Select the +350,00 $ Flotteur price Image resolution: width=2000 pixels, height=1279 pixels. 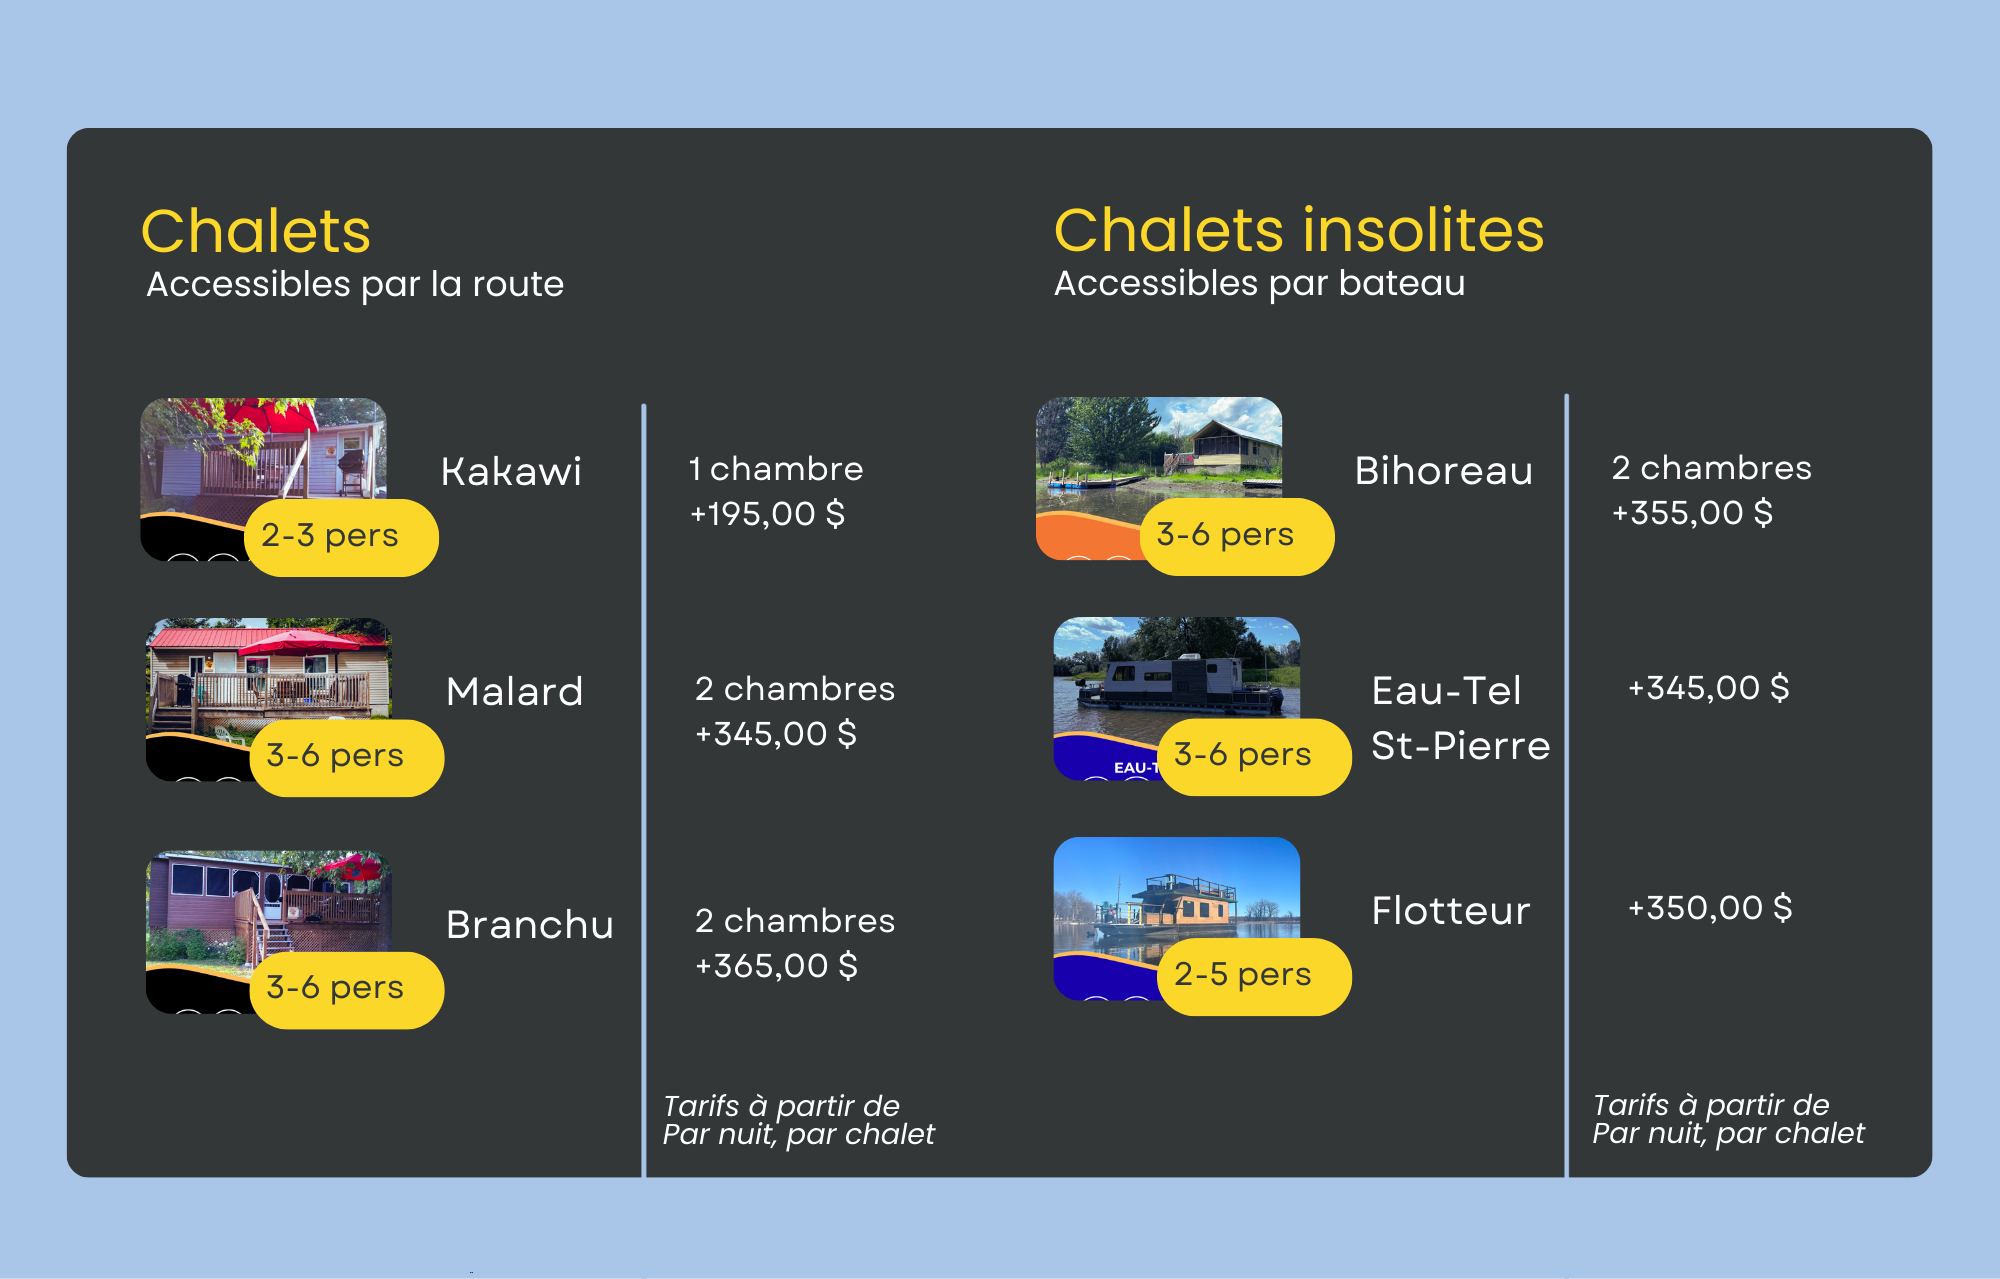point(1710,908)
